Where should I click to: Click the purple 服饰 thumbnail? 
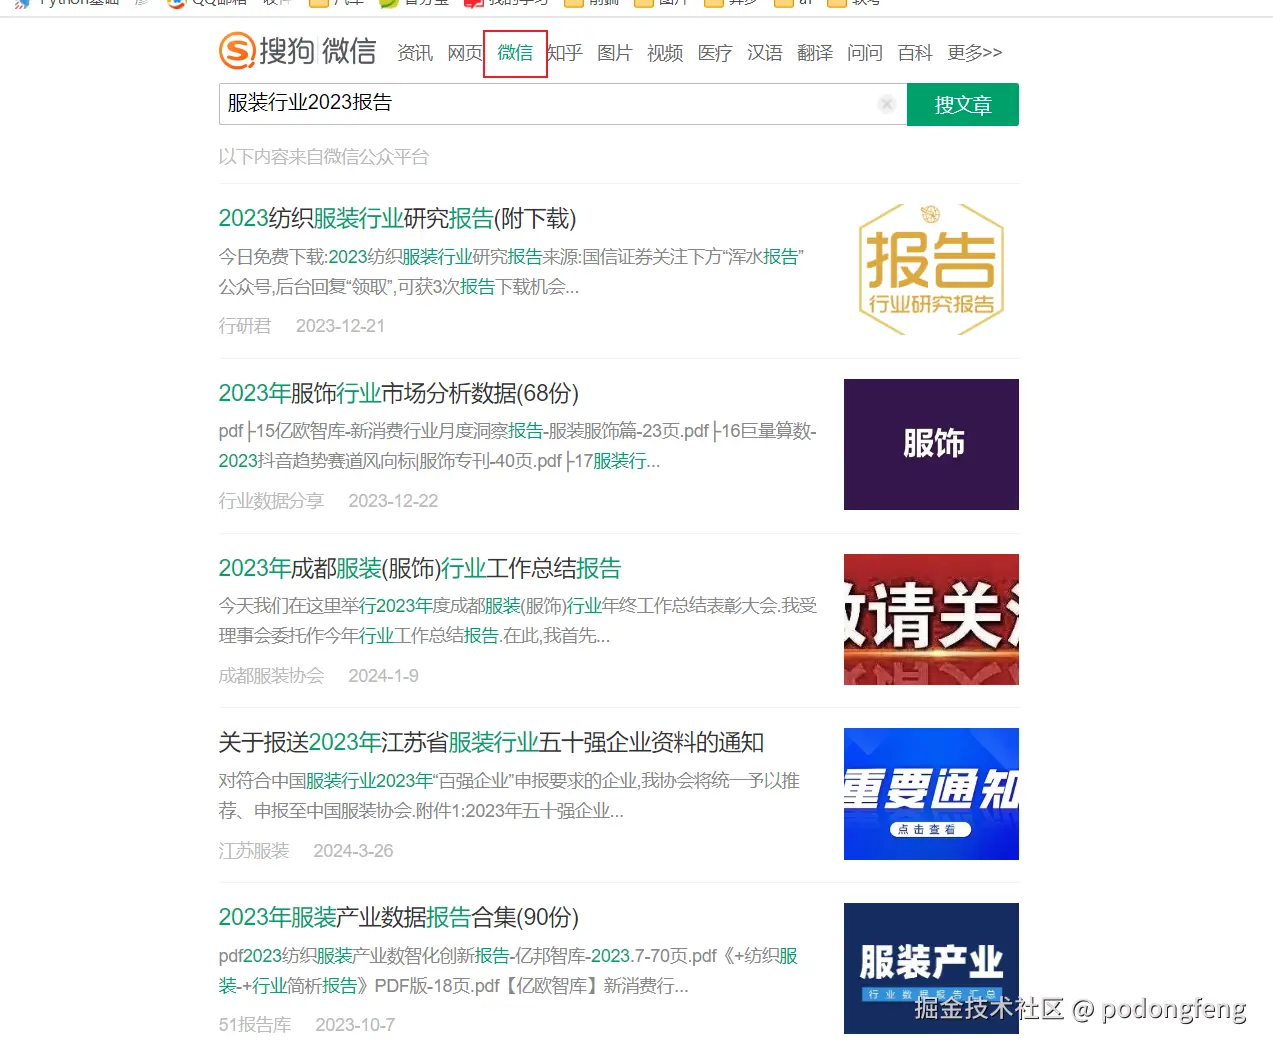pos(931,444)
